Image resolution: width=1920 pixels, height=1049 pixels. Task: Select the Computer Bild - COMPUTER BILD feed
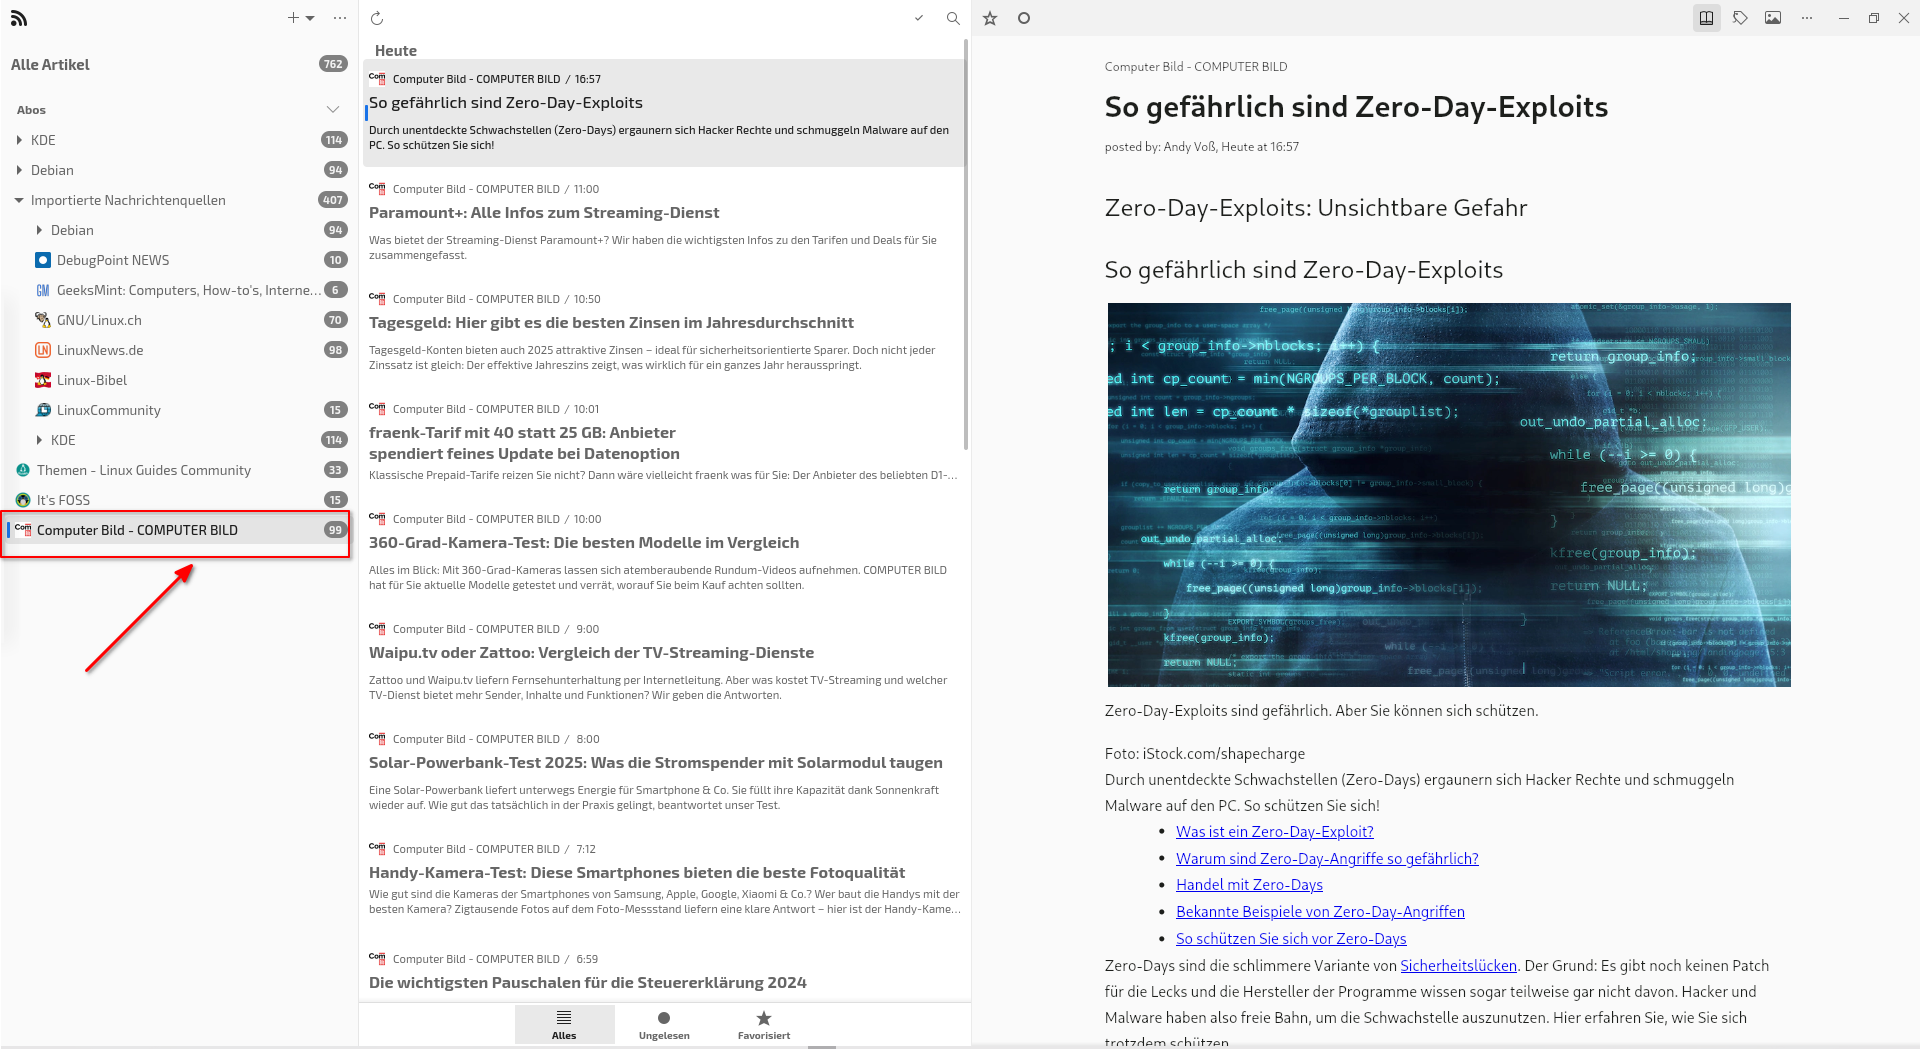click(179, 530)
